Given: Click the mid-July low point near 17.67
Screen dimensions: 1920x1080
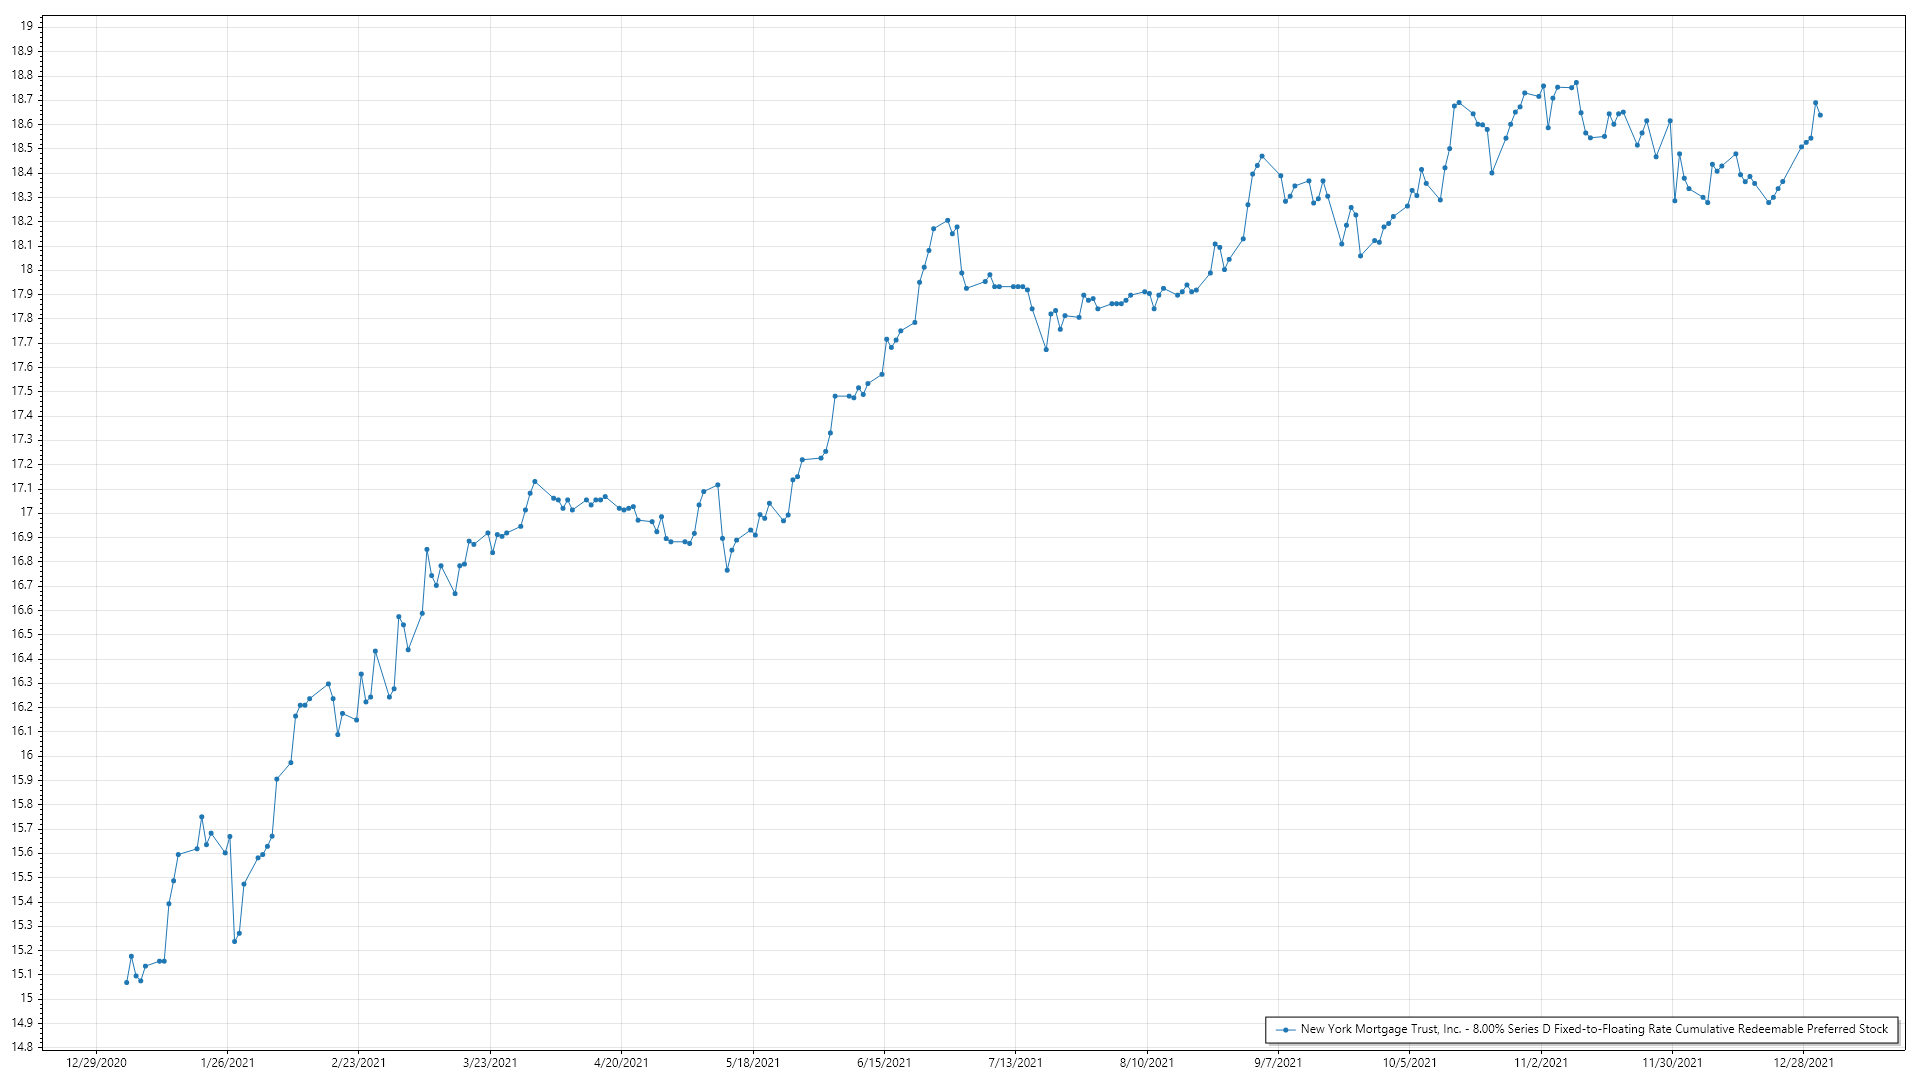Looking at the screenshot, I should tap(1046, 349).
